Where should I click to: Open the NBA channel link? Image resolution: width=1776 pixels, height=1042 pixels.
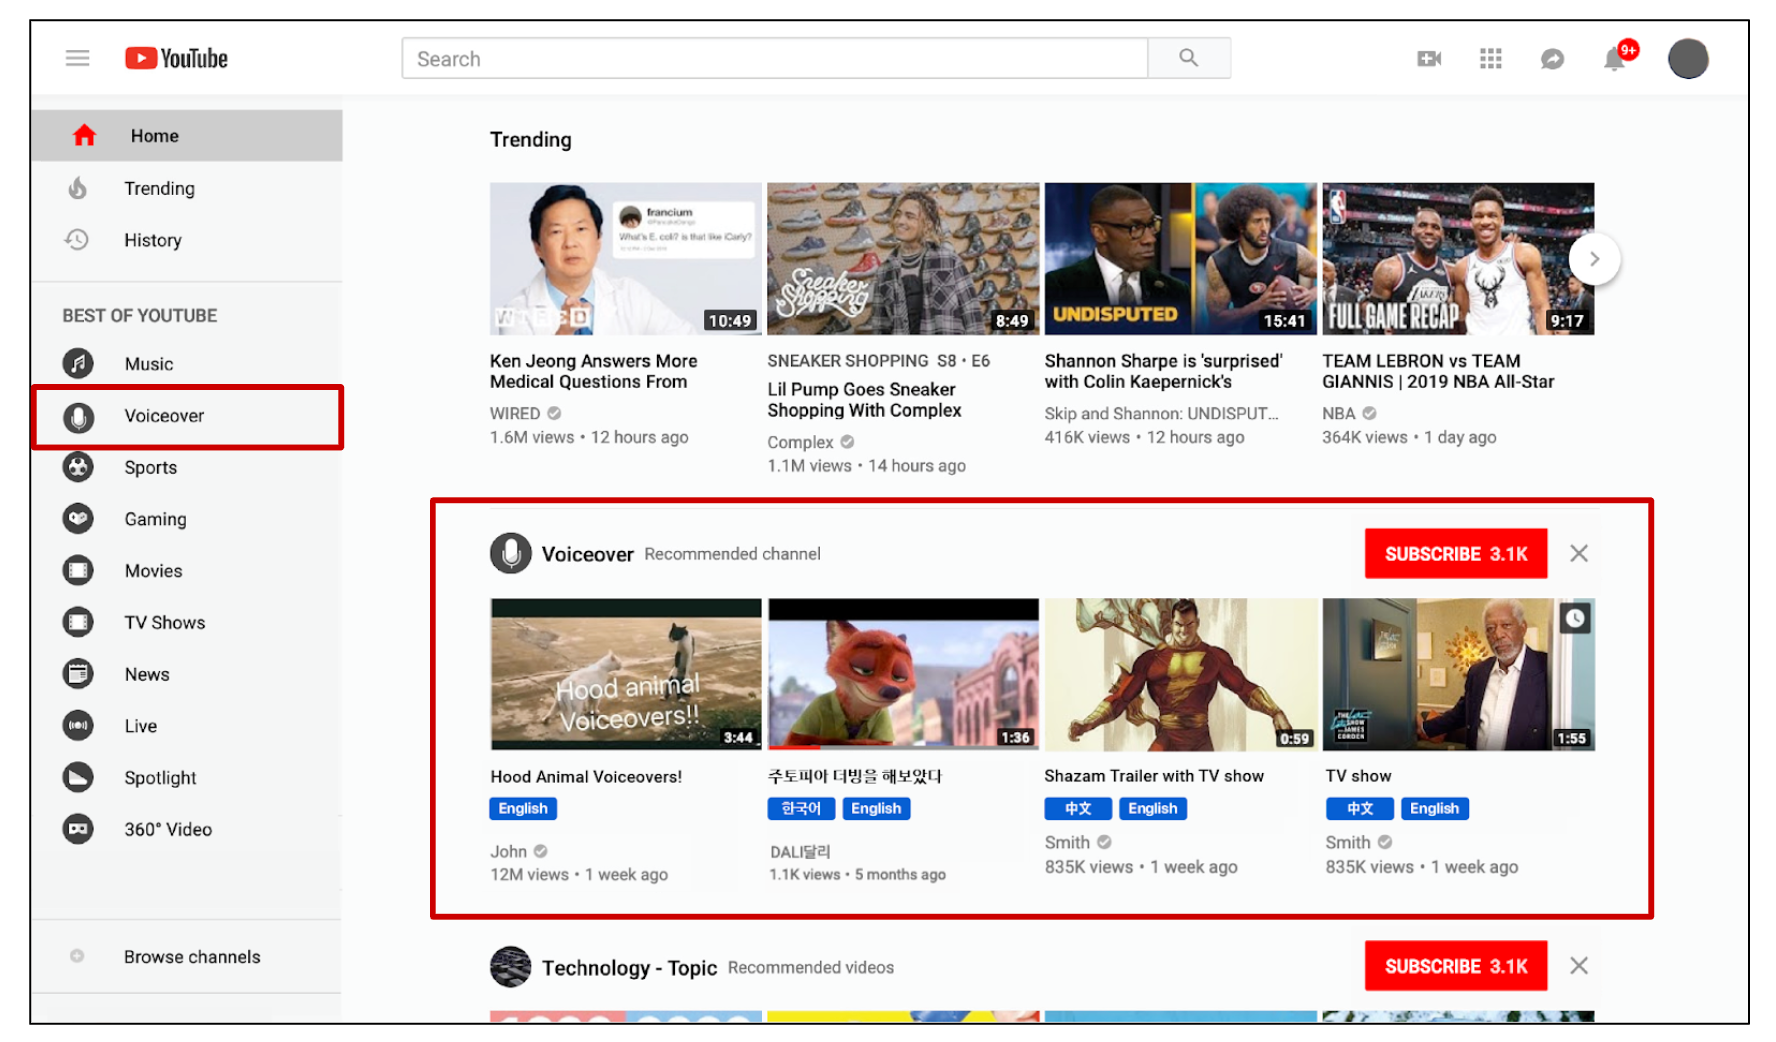[x=1339, y=413]
